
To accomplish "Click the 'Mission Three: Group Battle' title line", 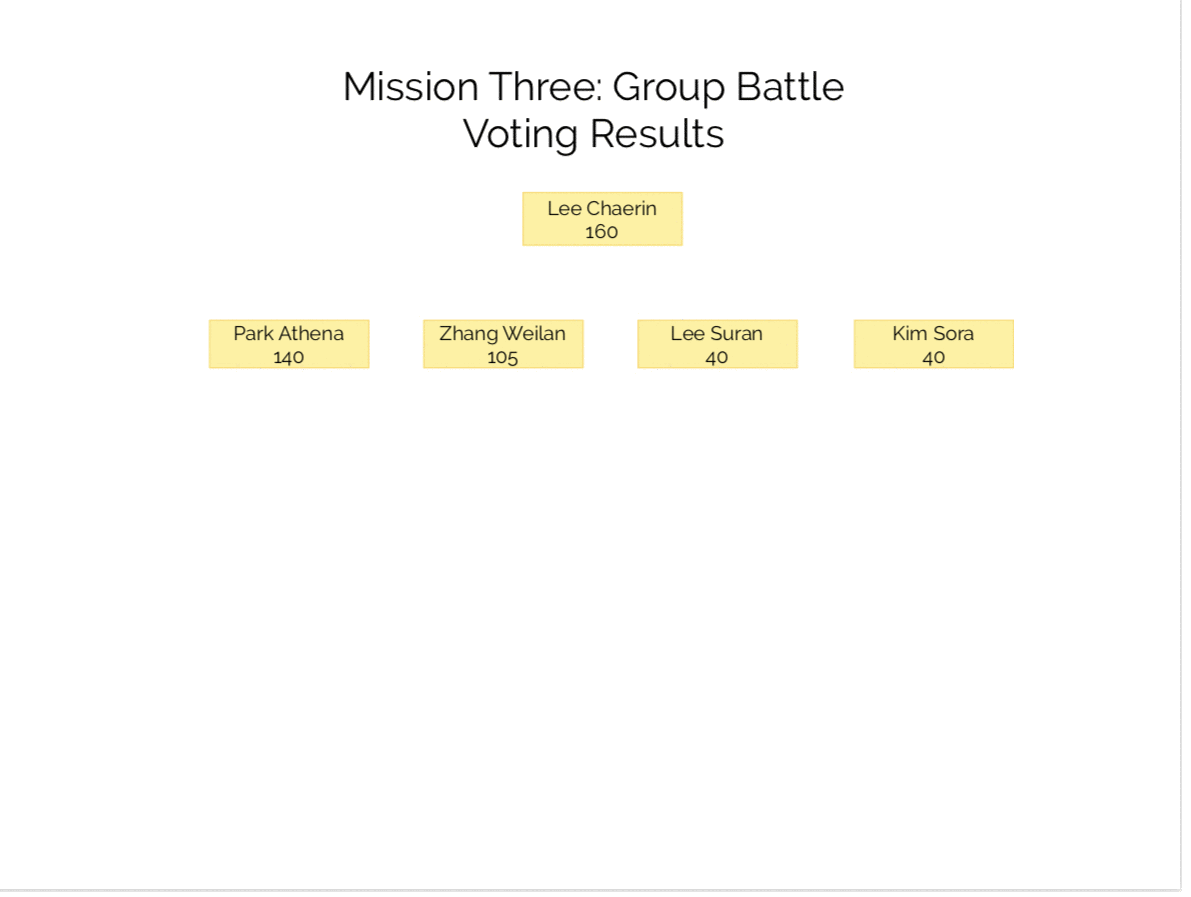I will [593, 87].
